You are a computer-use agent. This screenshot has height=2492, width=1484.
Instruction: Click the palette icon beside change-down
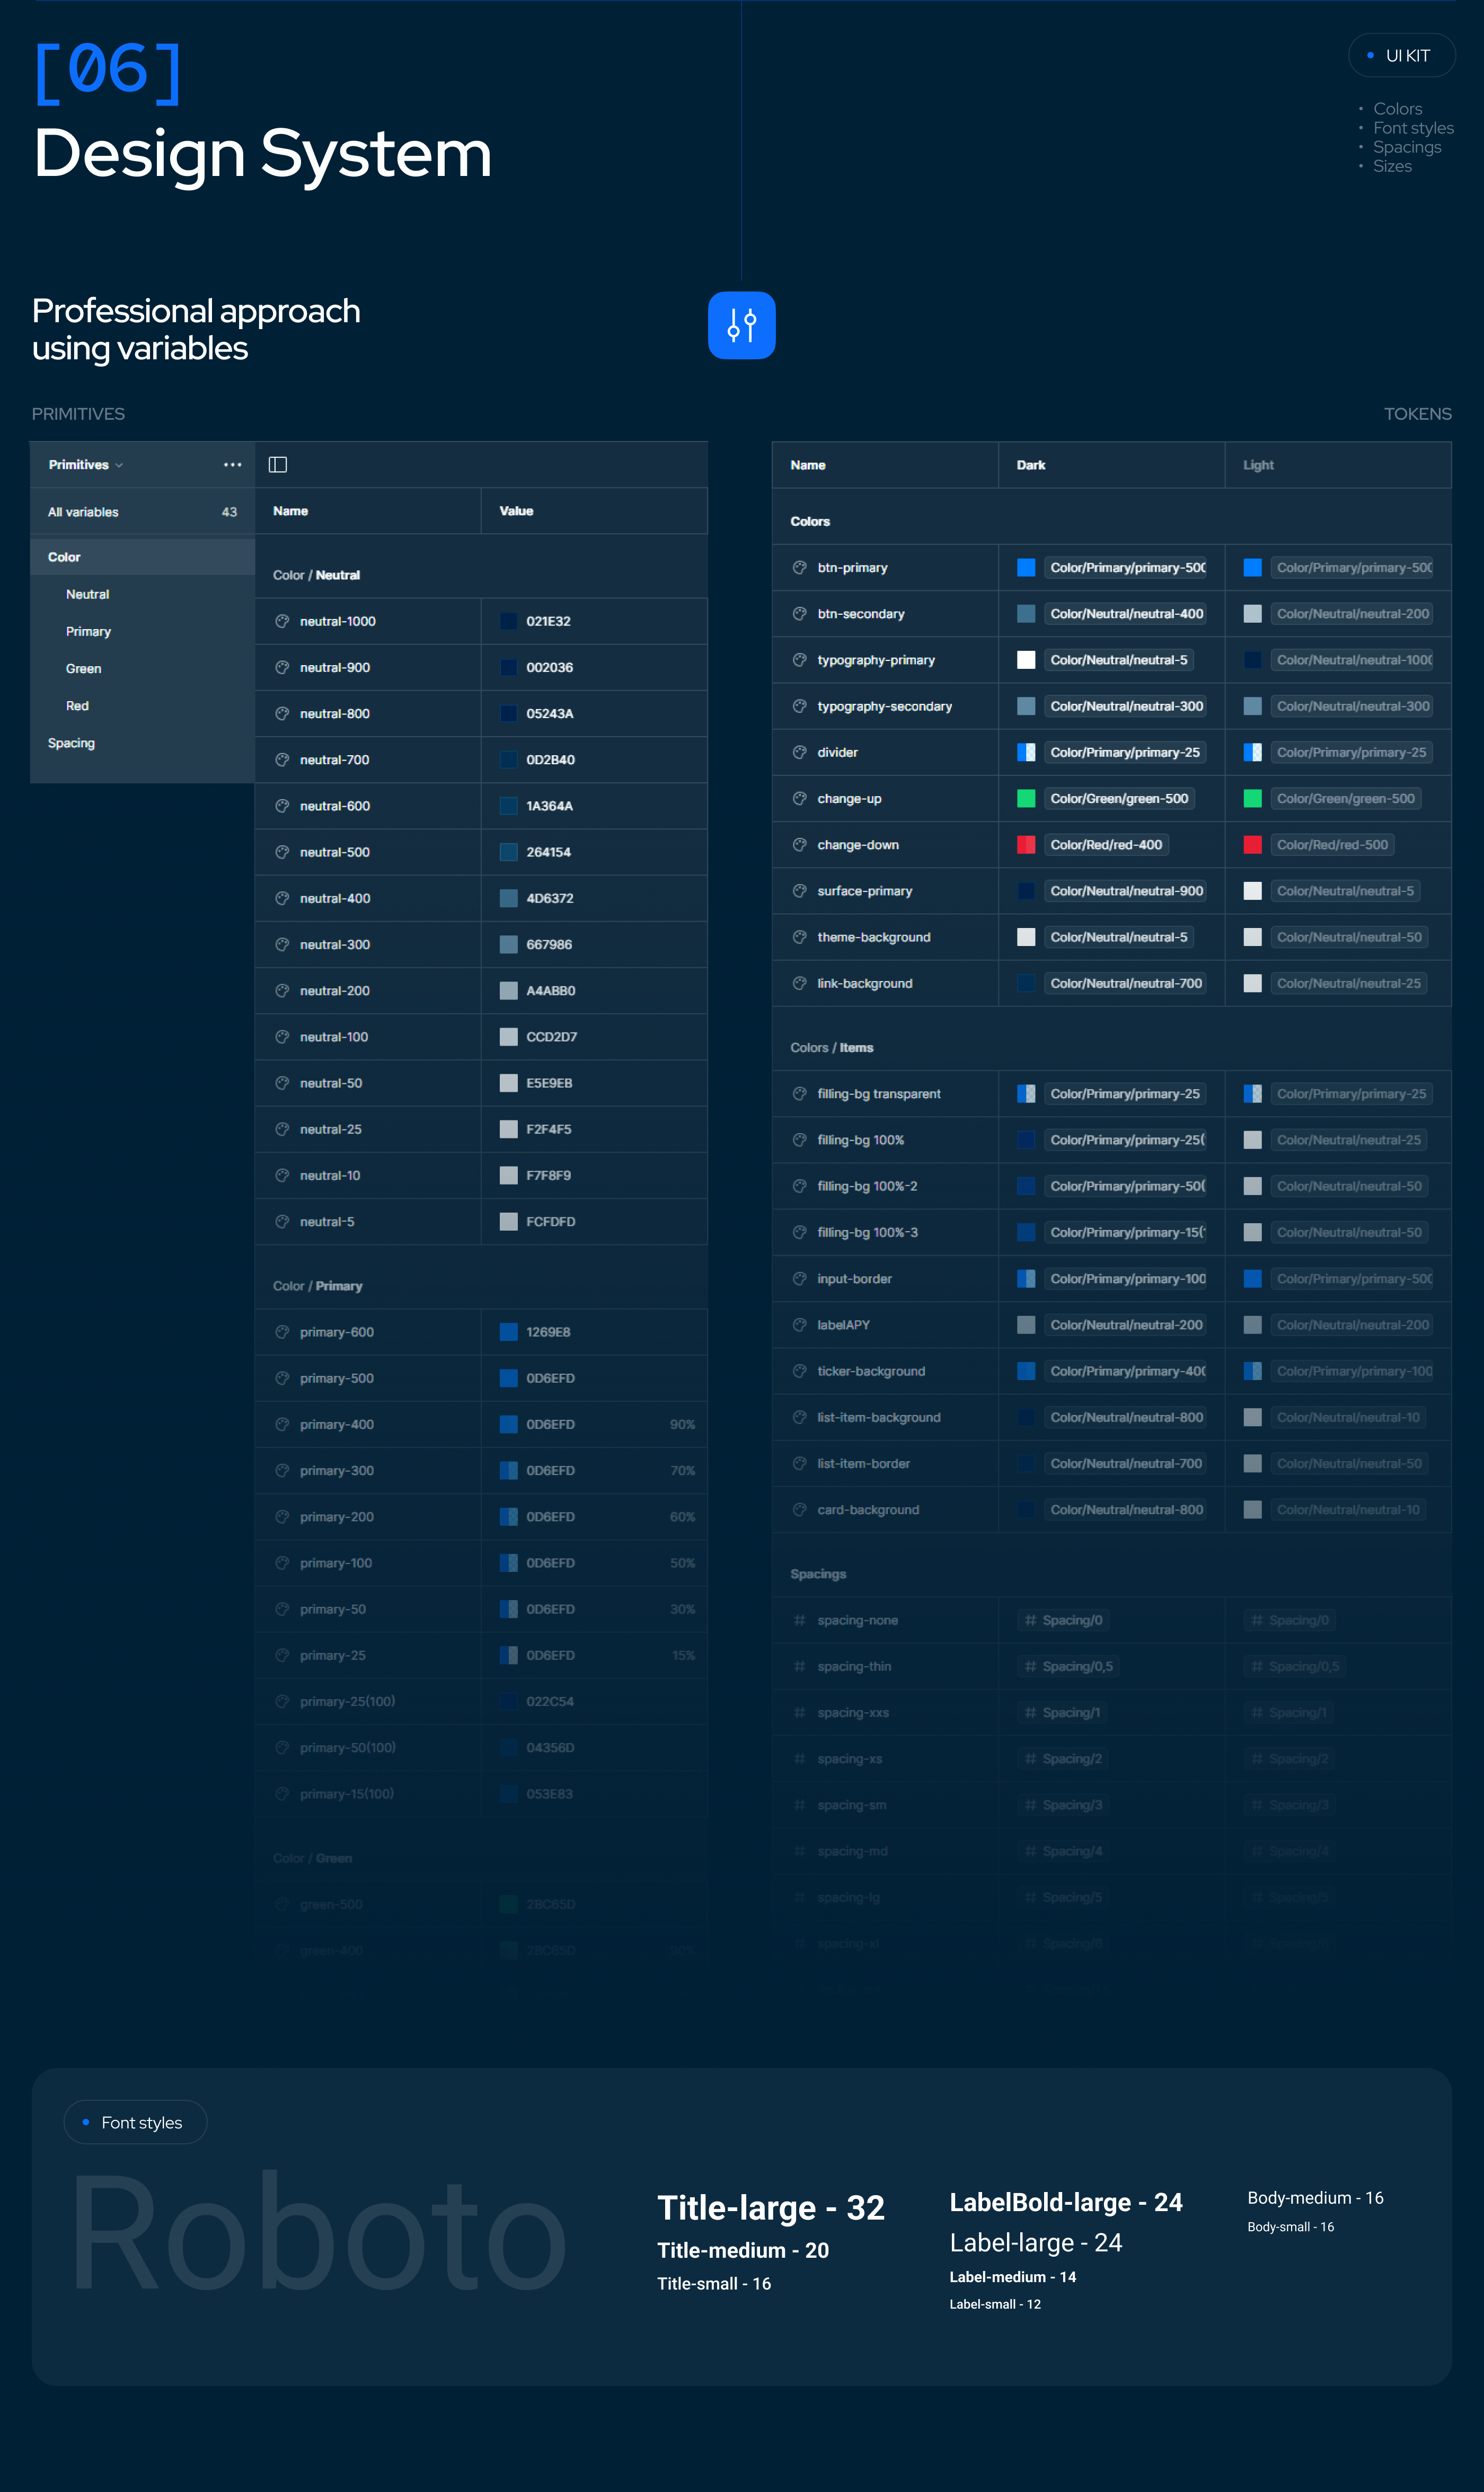click(x=799, y=844)
